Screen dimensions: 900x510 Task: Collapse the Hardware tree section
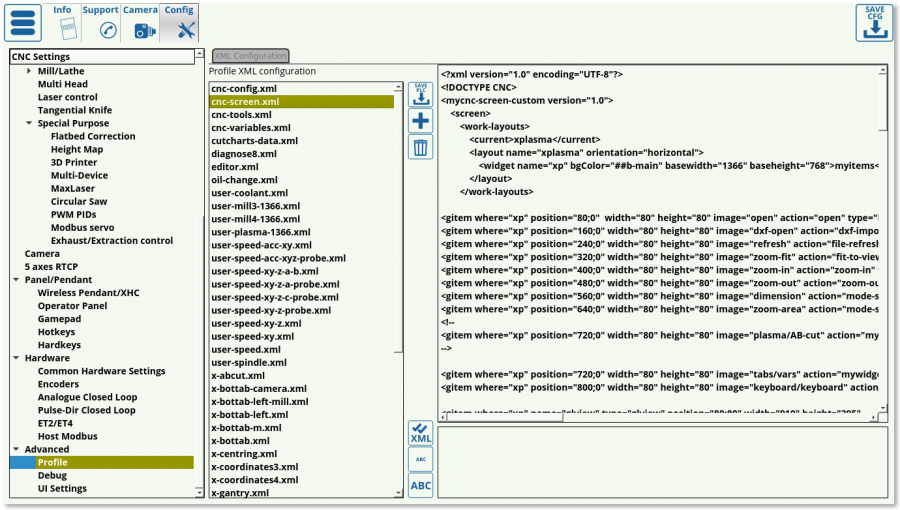tap(16, 358)
